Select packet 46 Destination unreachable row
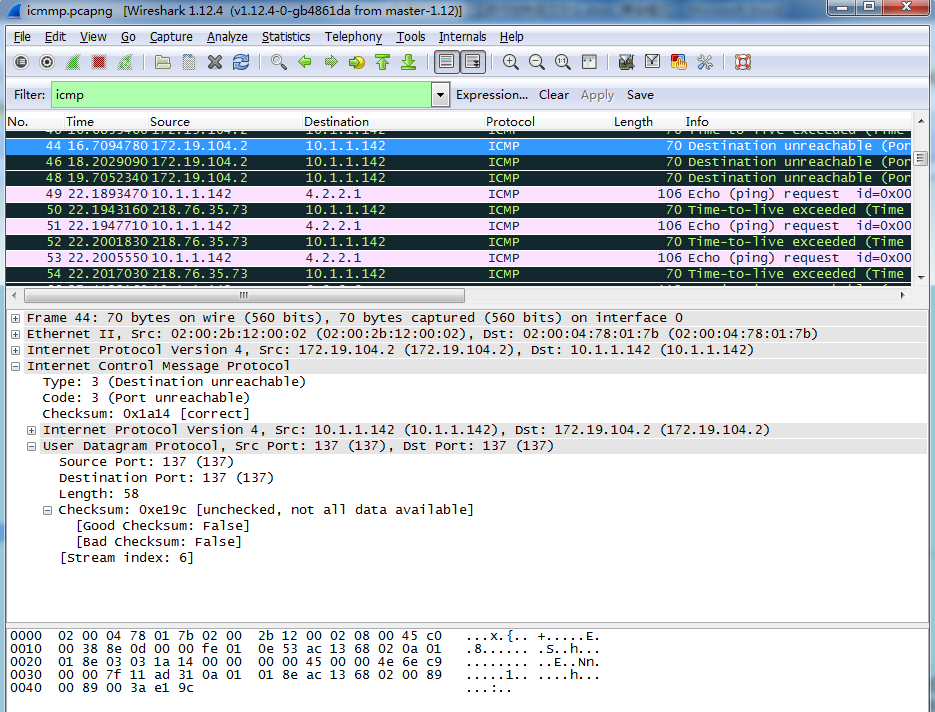Image resolution: width=935 pixels, height=712 pixels. [459, 162]
